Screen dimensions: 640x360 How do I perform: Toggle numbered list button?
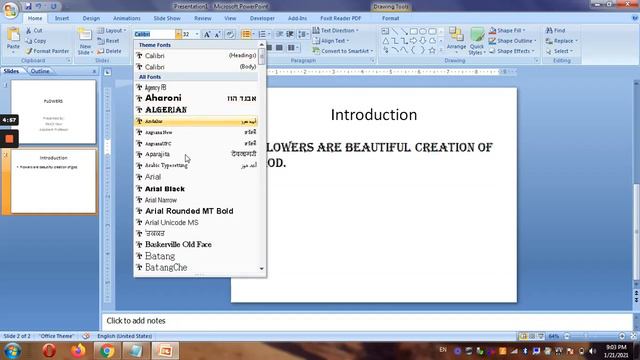point(262,34)
